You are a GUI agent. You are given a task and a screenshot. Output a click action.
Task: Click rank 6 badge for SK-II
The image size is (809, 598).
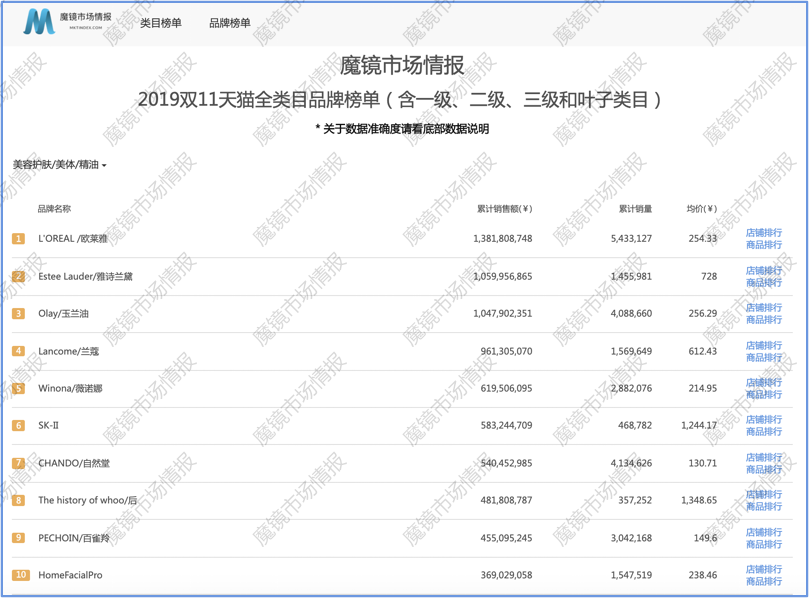(19, 426)
